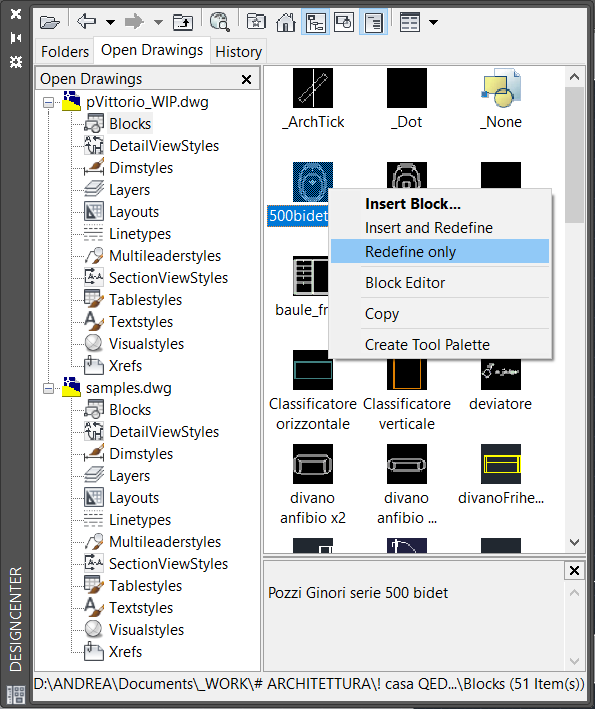Click the DesignCenter properties icon at bottom-left
The width and height of the screenshot is (595, 709).
click(16, 695)
